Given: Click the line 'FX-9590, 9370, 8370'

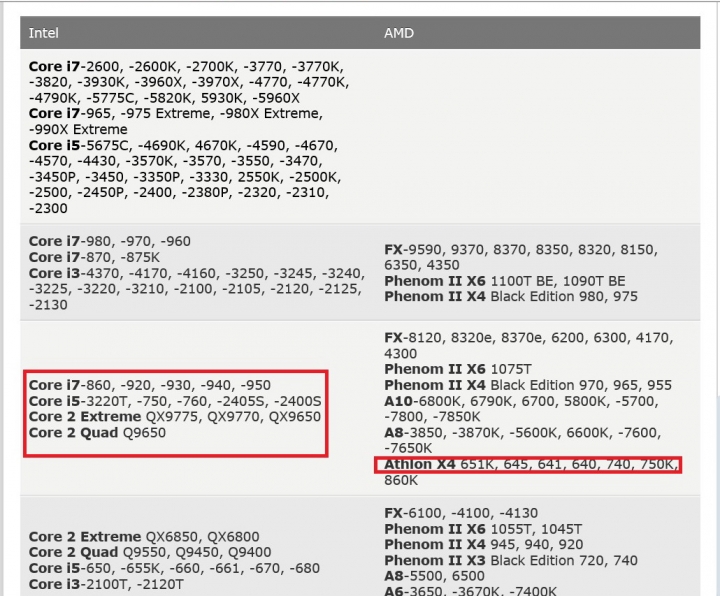Looking at the screenshot, I should pos(521,250).
